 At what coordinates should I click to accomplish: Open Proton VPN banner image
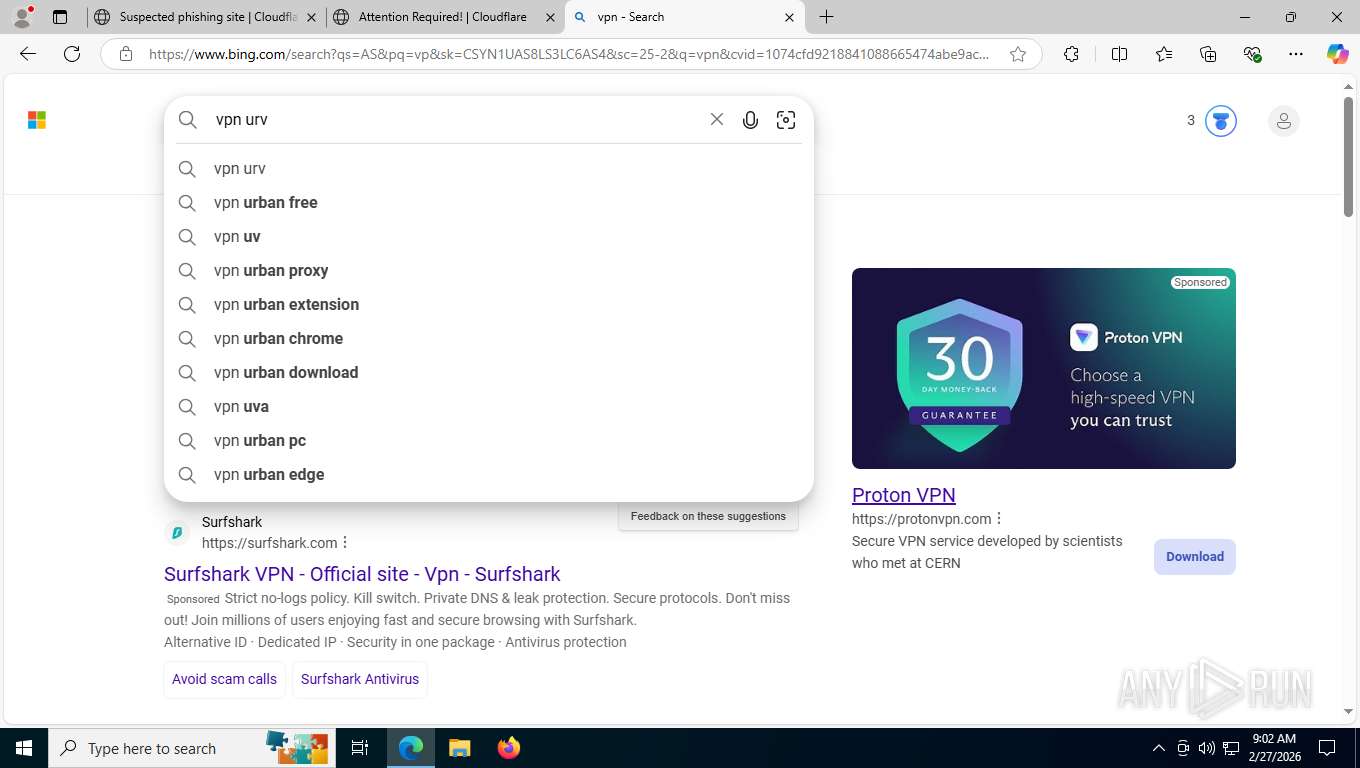1044,368
